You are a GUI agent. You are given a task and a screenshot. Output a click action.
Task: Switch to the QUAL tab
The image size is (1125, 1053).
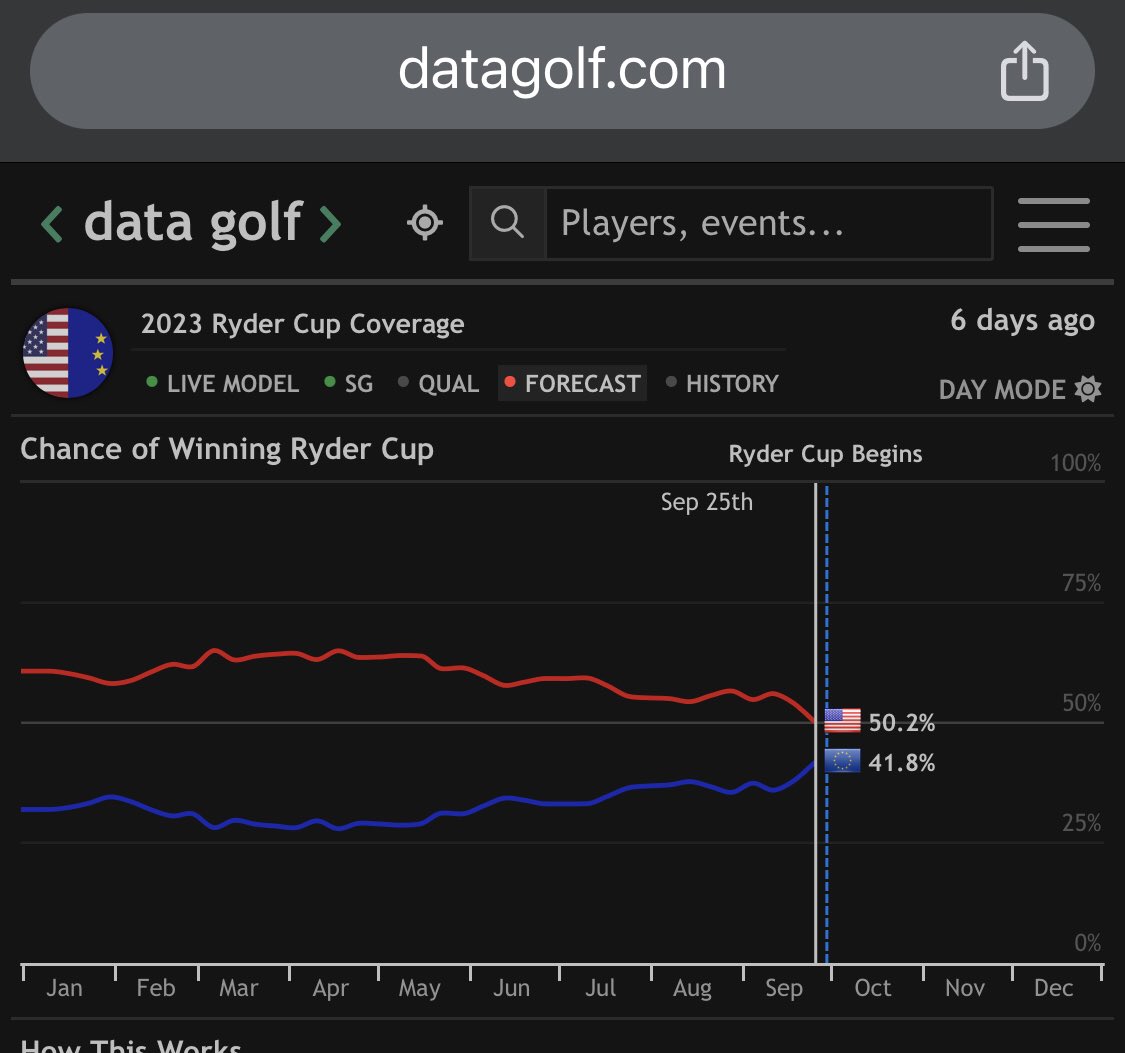pos(438,383)
